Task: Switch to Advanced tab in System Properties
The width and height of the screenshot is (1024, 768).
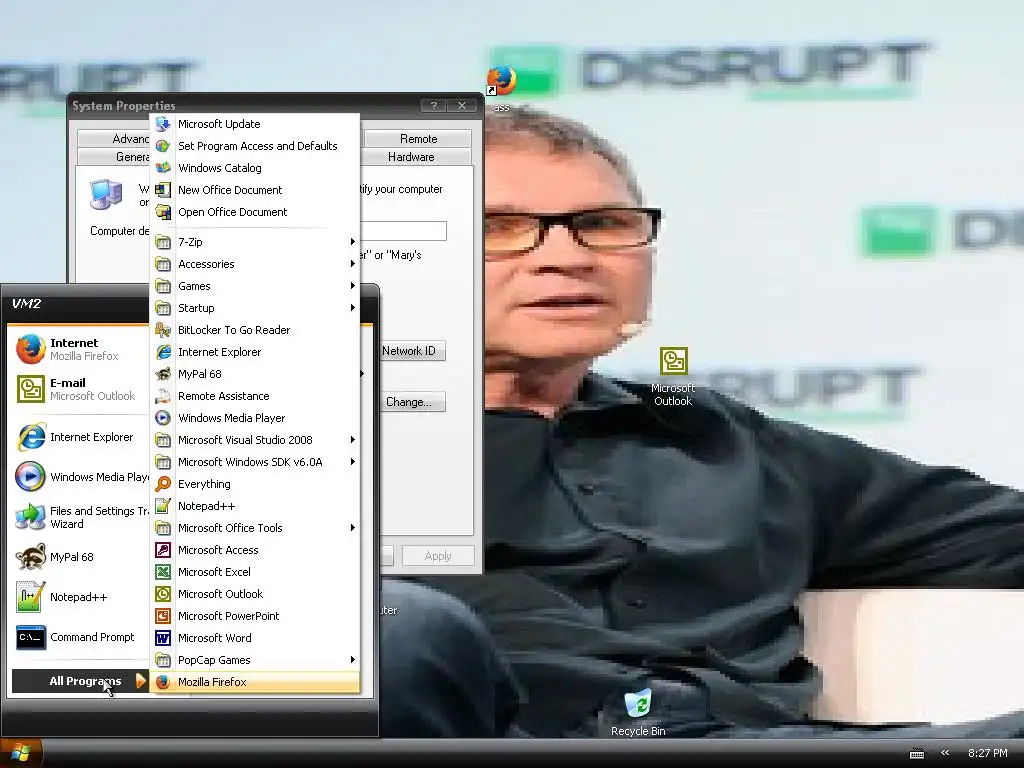Action: point(114,138)
